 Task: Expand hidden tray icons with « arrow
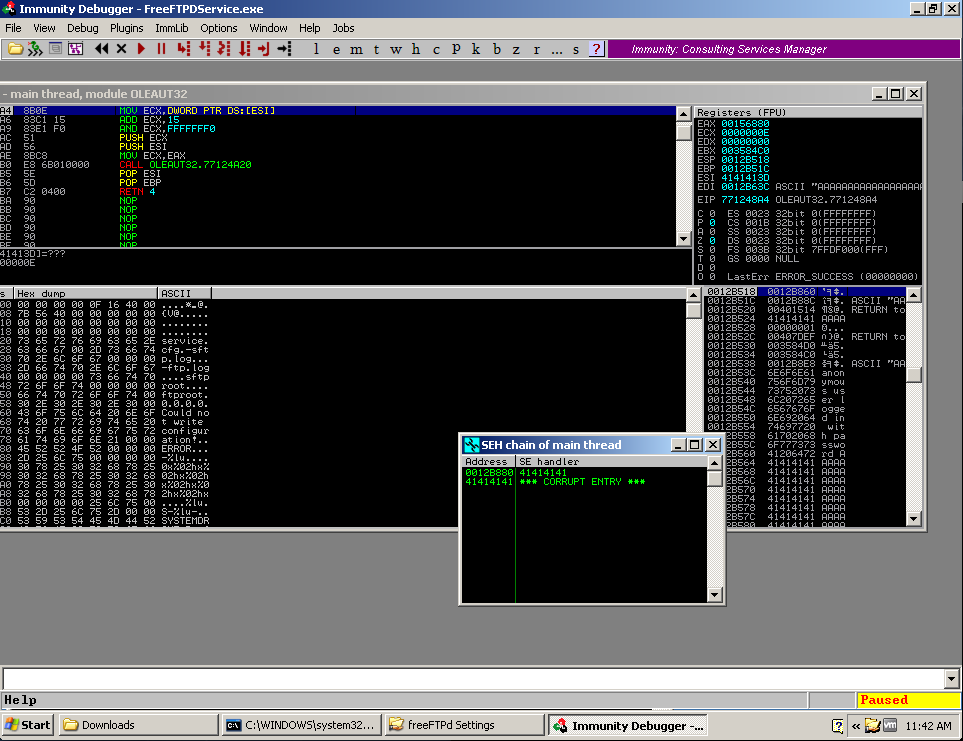click(856, 726)
